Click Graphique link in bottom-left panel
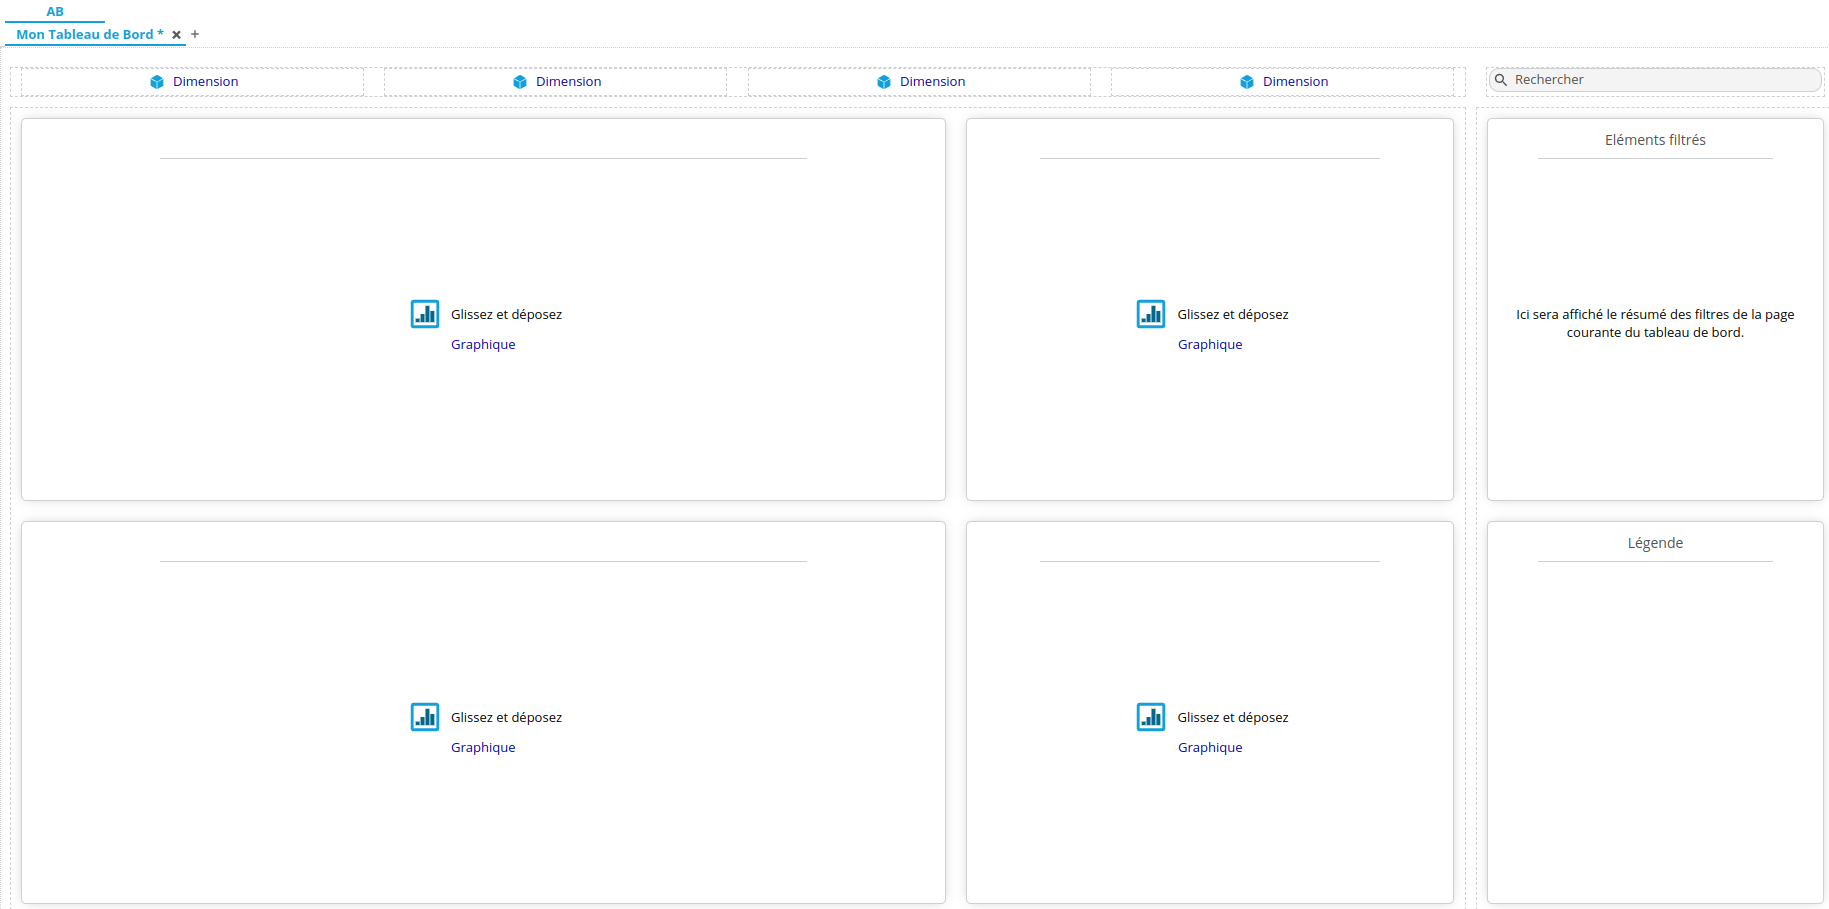1829x909 pixels. (x=483, y=747)
